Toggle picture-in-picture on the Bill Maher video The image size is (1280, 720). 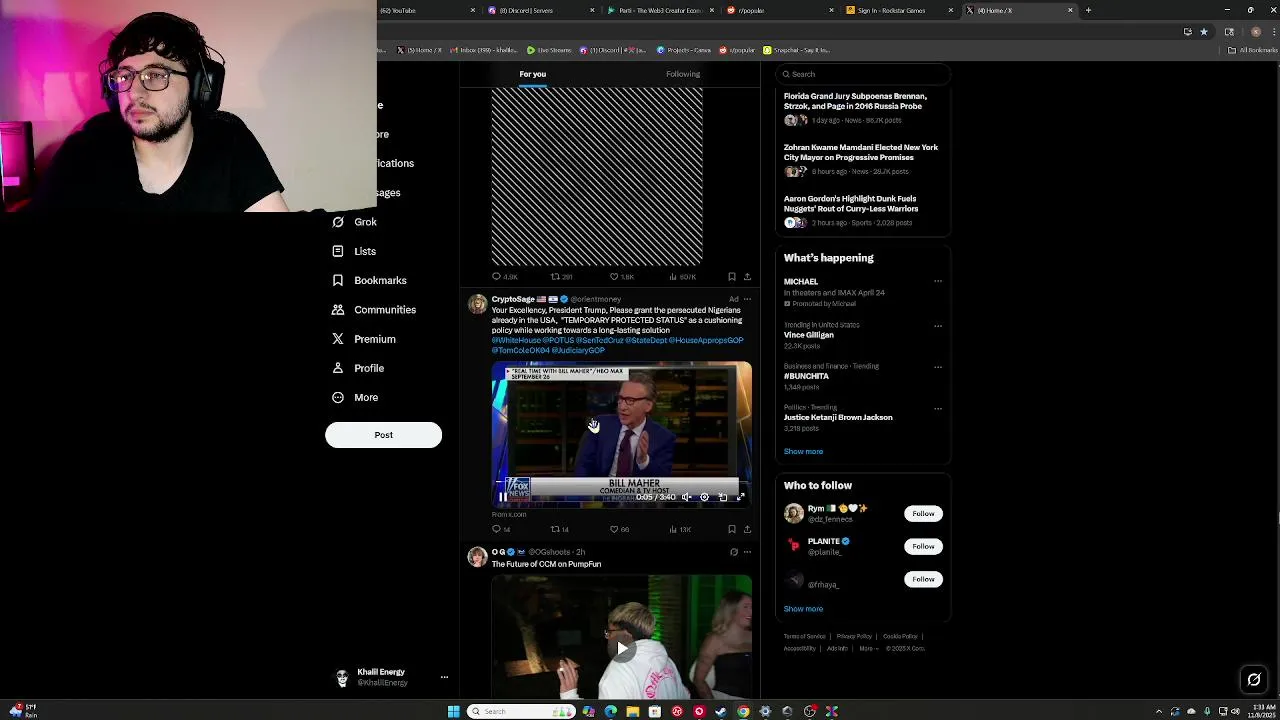pos(723,497)
